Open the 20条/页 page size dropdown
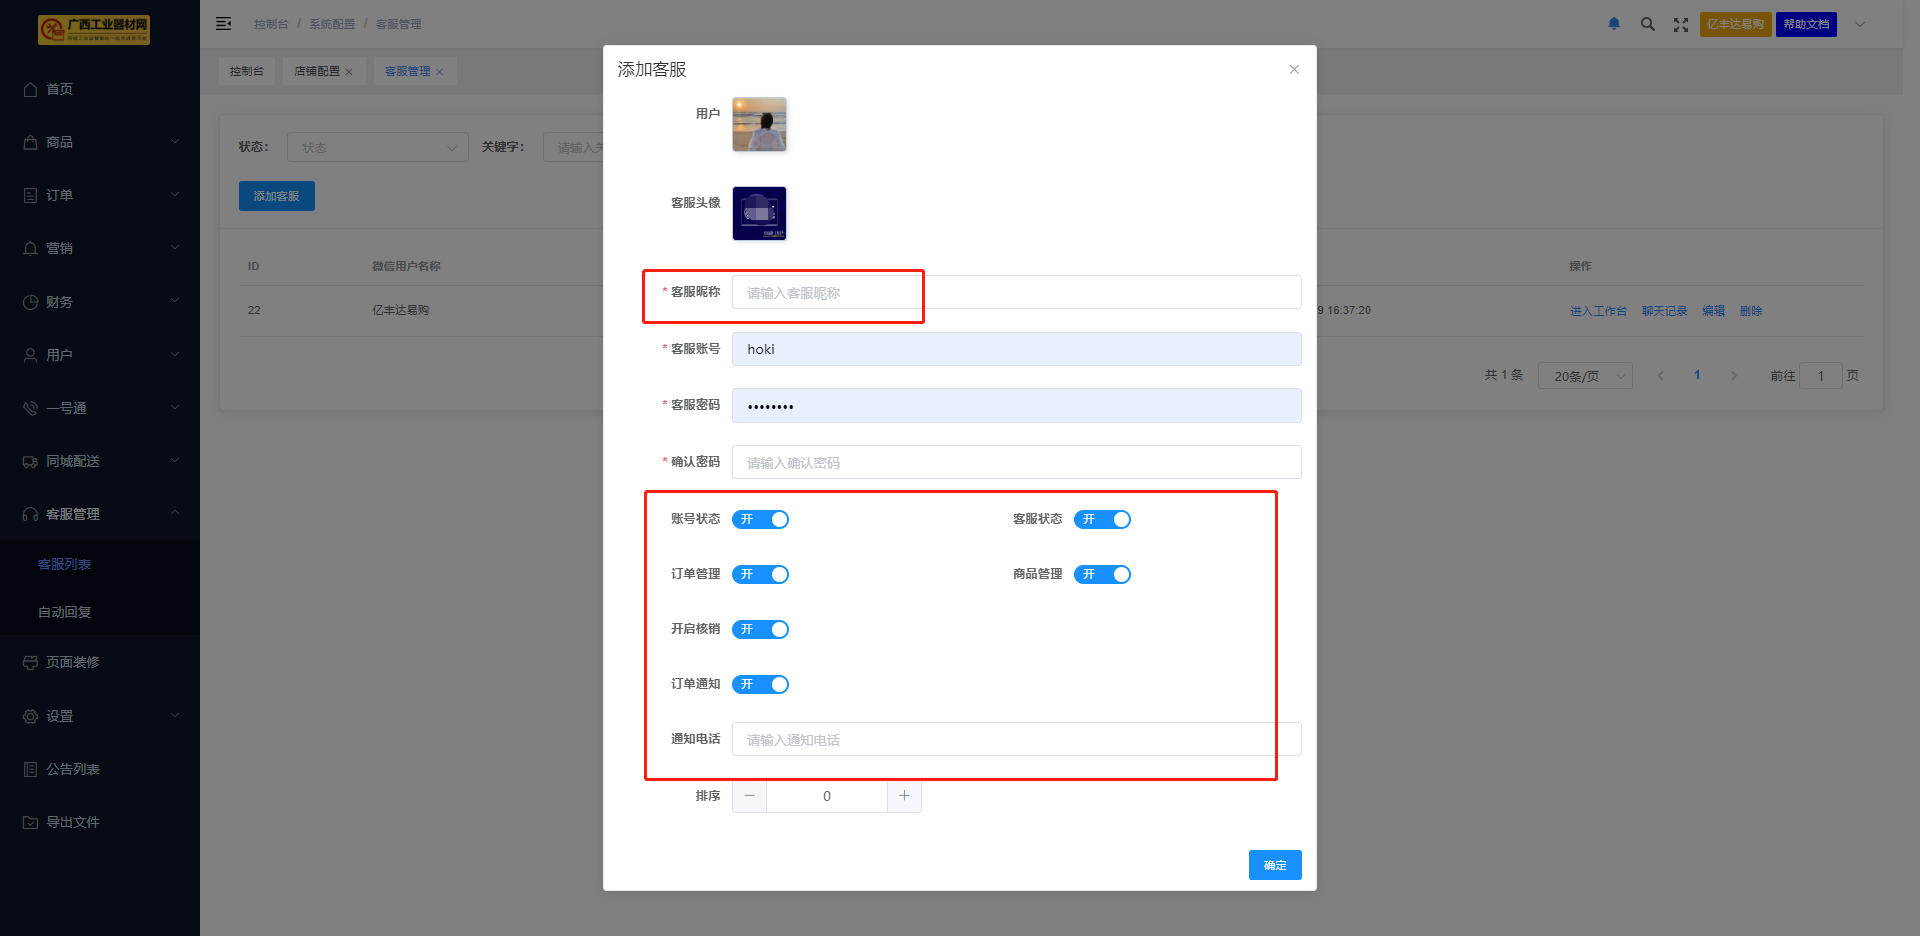The image size is (1920, 936). pos(1584,376)
